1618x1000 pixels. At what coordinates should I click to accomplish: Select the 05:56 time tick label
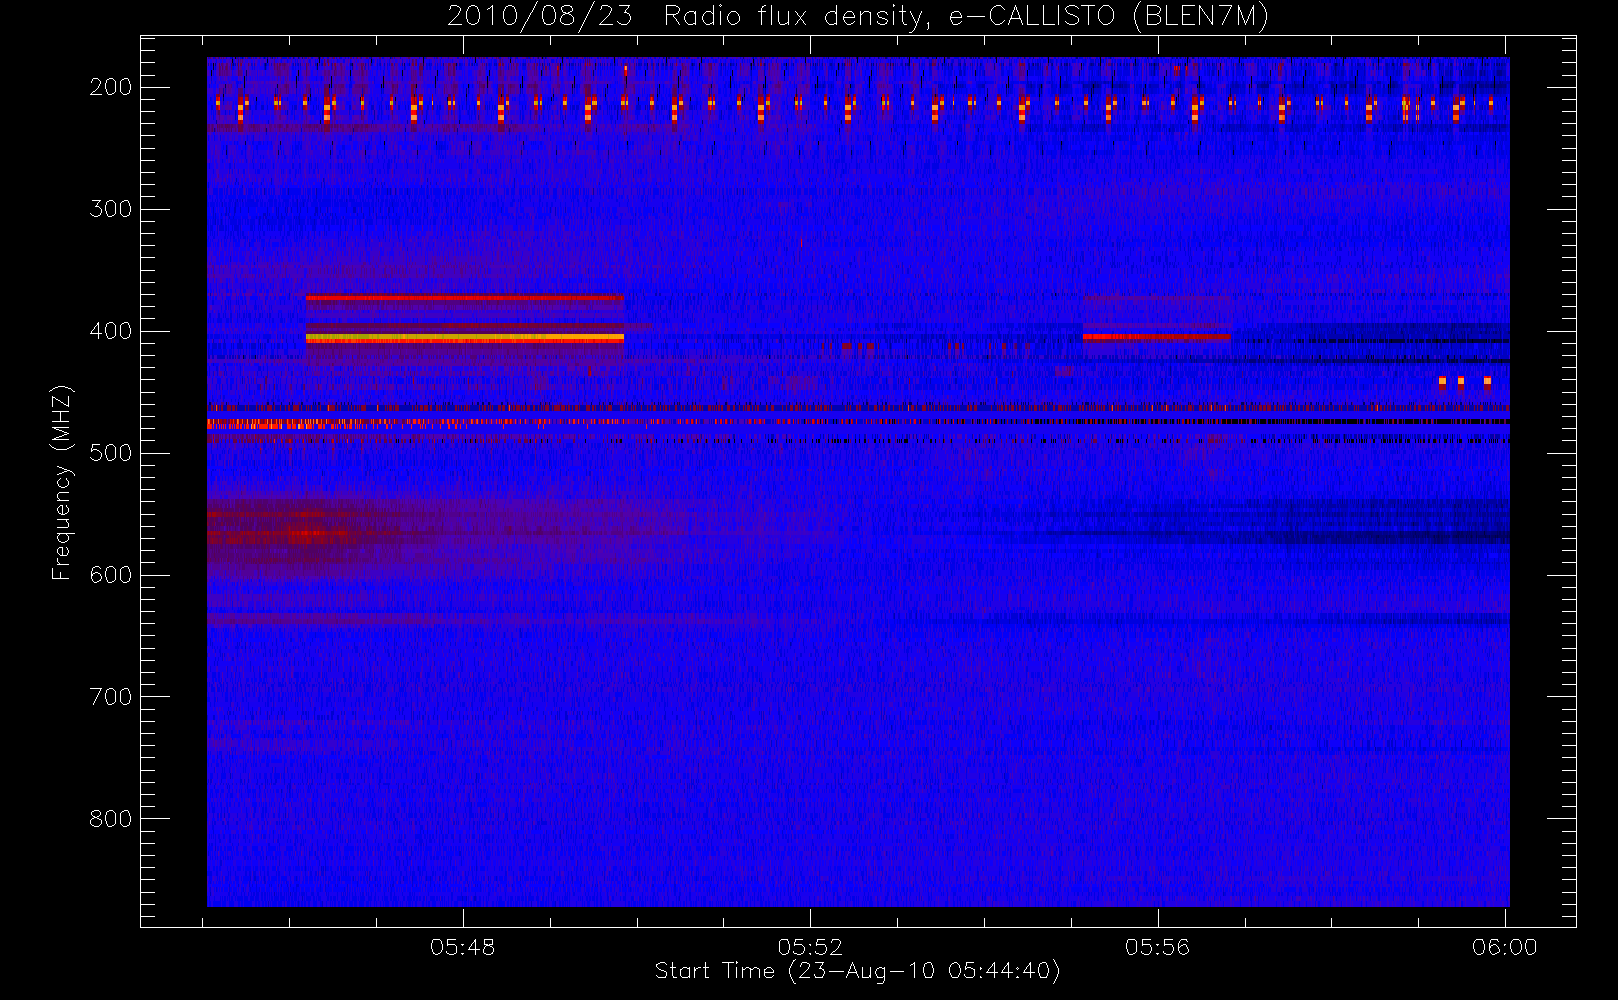point(1157,947)
